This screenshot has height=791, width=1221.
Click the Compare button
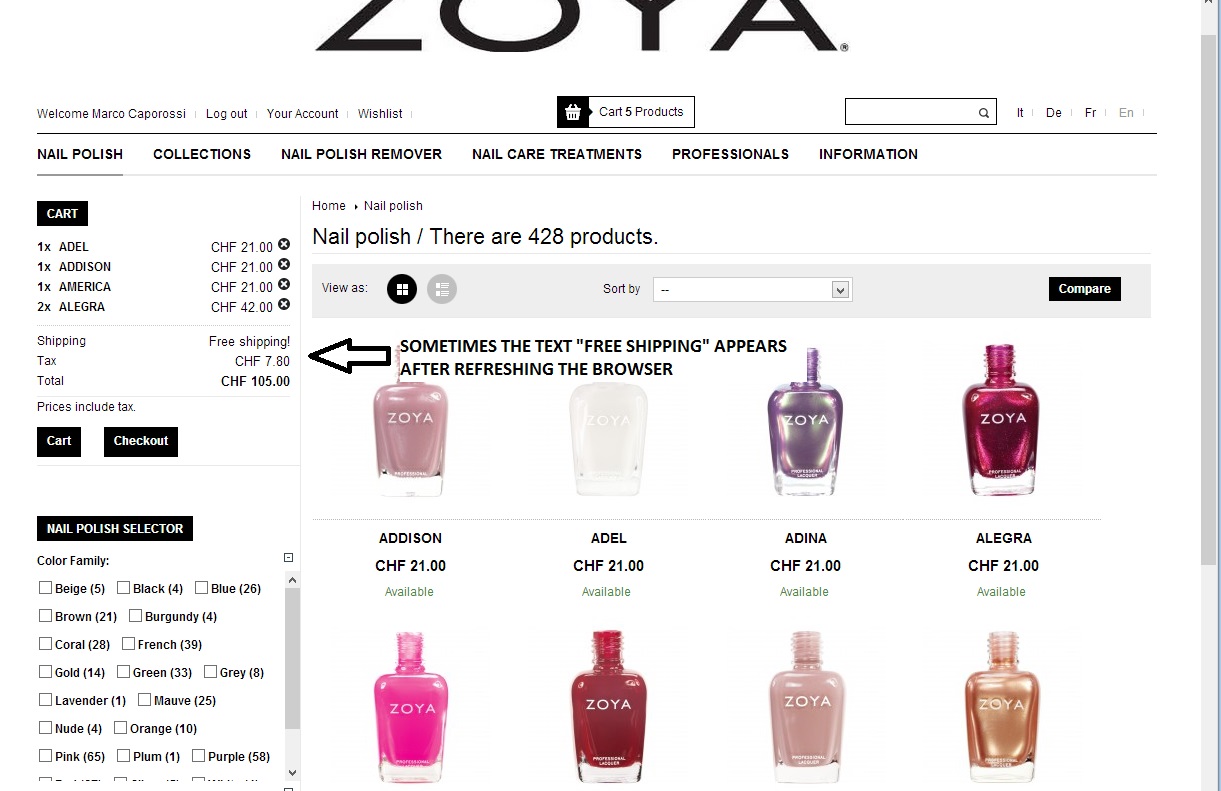point(1085,289)
